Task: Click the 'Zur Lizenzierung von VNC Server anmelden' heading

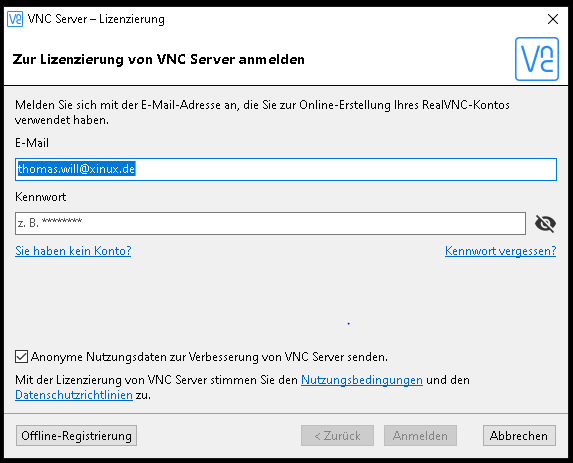Action: (159, 59)
